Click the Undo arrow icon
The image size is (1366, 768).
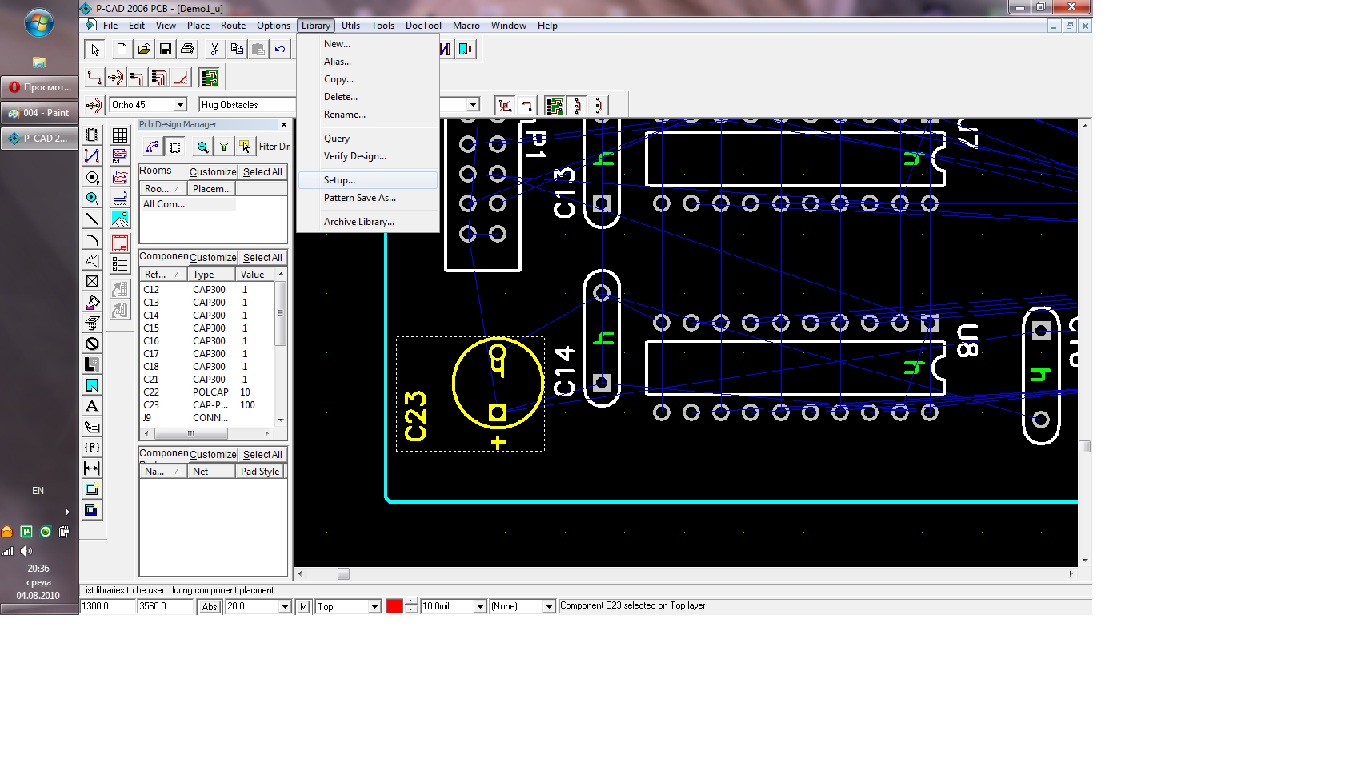click(281, 49)
